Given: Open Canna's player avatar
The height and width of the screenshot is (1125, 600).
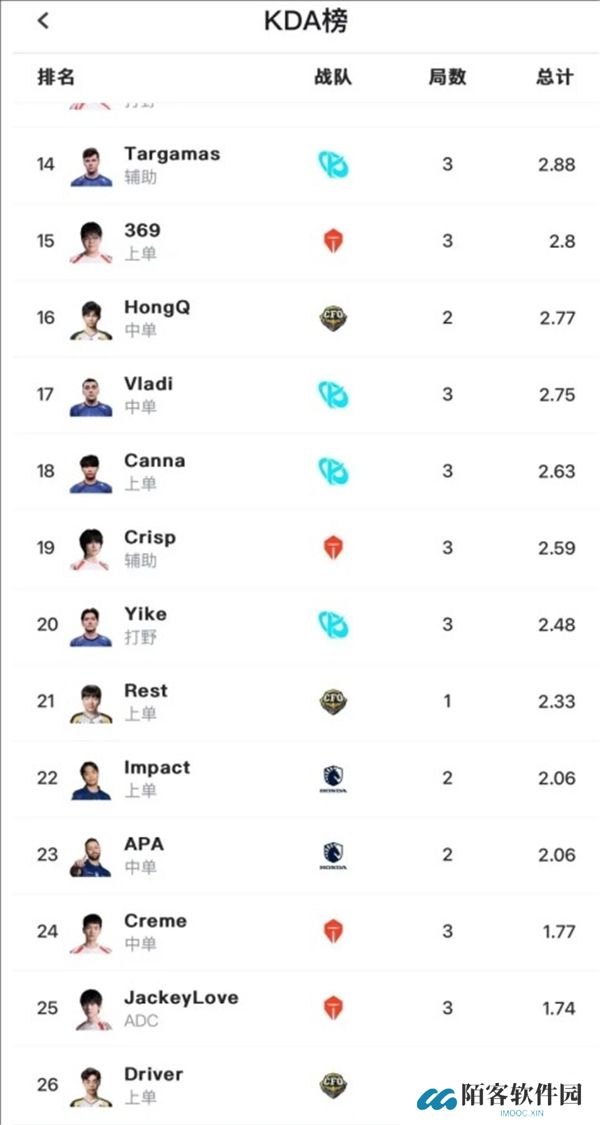Looking at the screenshot, I should 91,472.
